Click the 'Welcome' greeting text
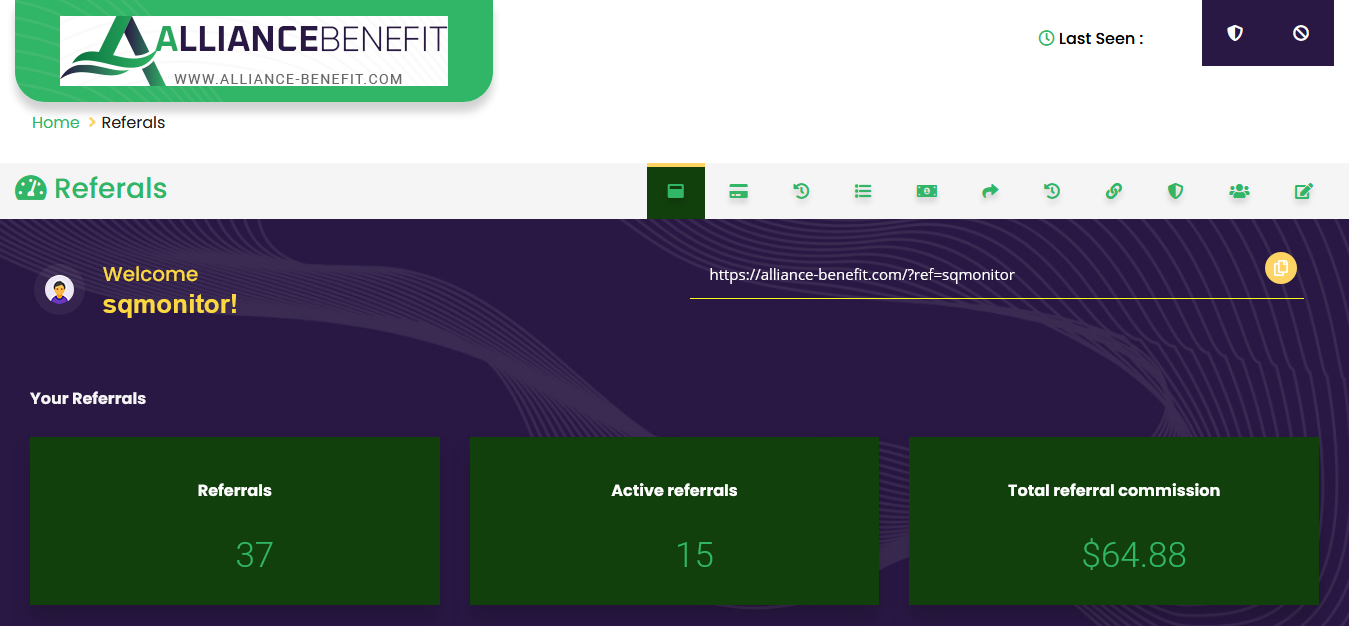The width and height of the screenshot is (1349, 626). click(x=150, y=274)
